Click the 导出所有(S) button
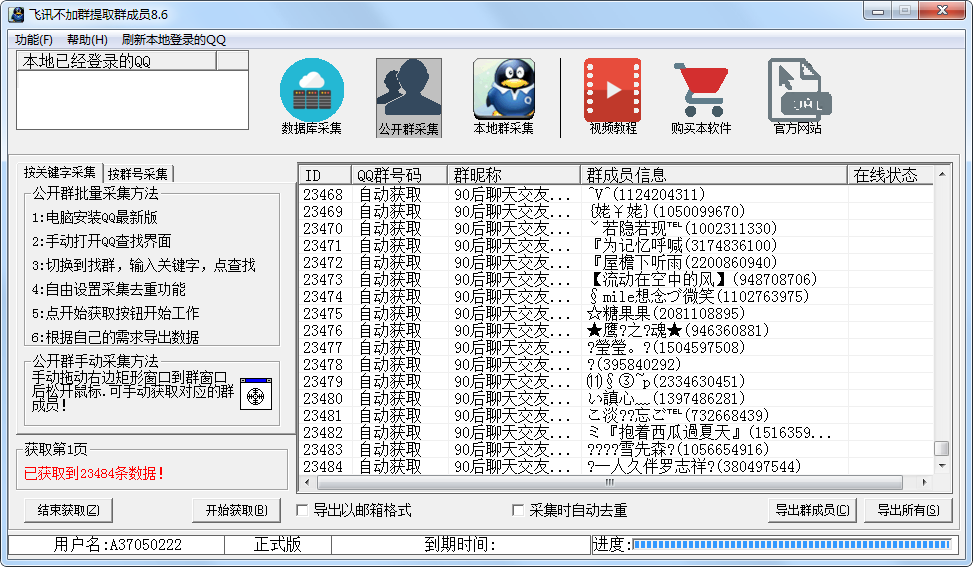 (x=908, y=510)
